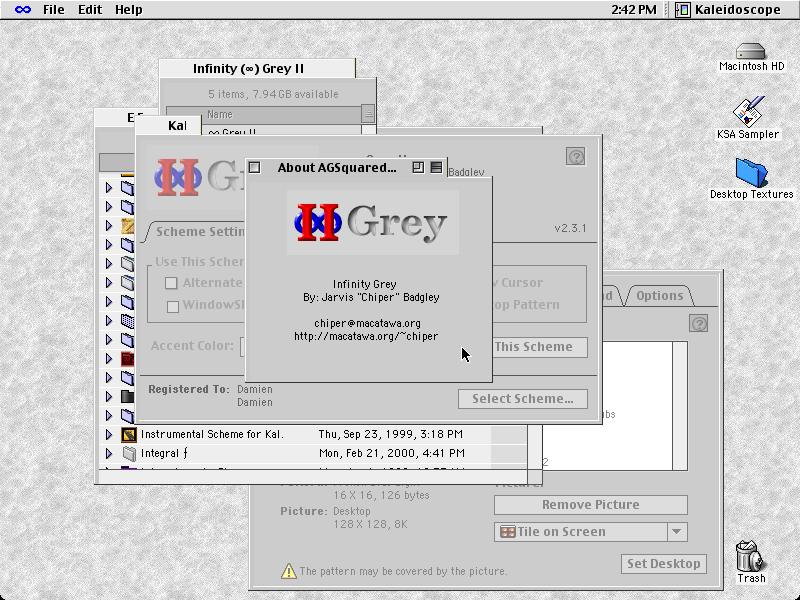800x600 pixels.
Task: Click scrollbar of Appearance picture list
Action: [x=680, y=406]
